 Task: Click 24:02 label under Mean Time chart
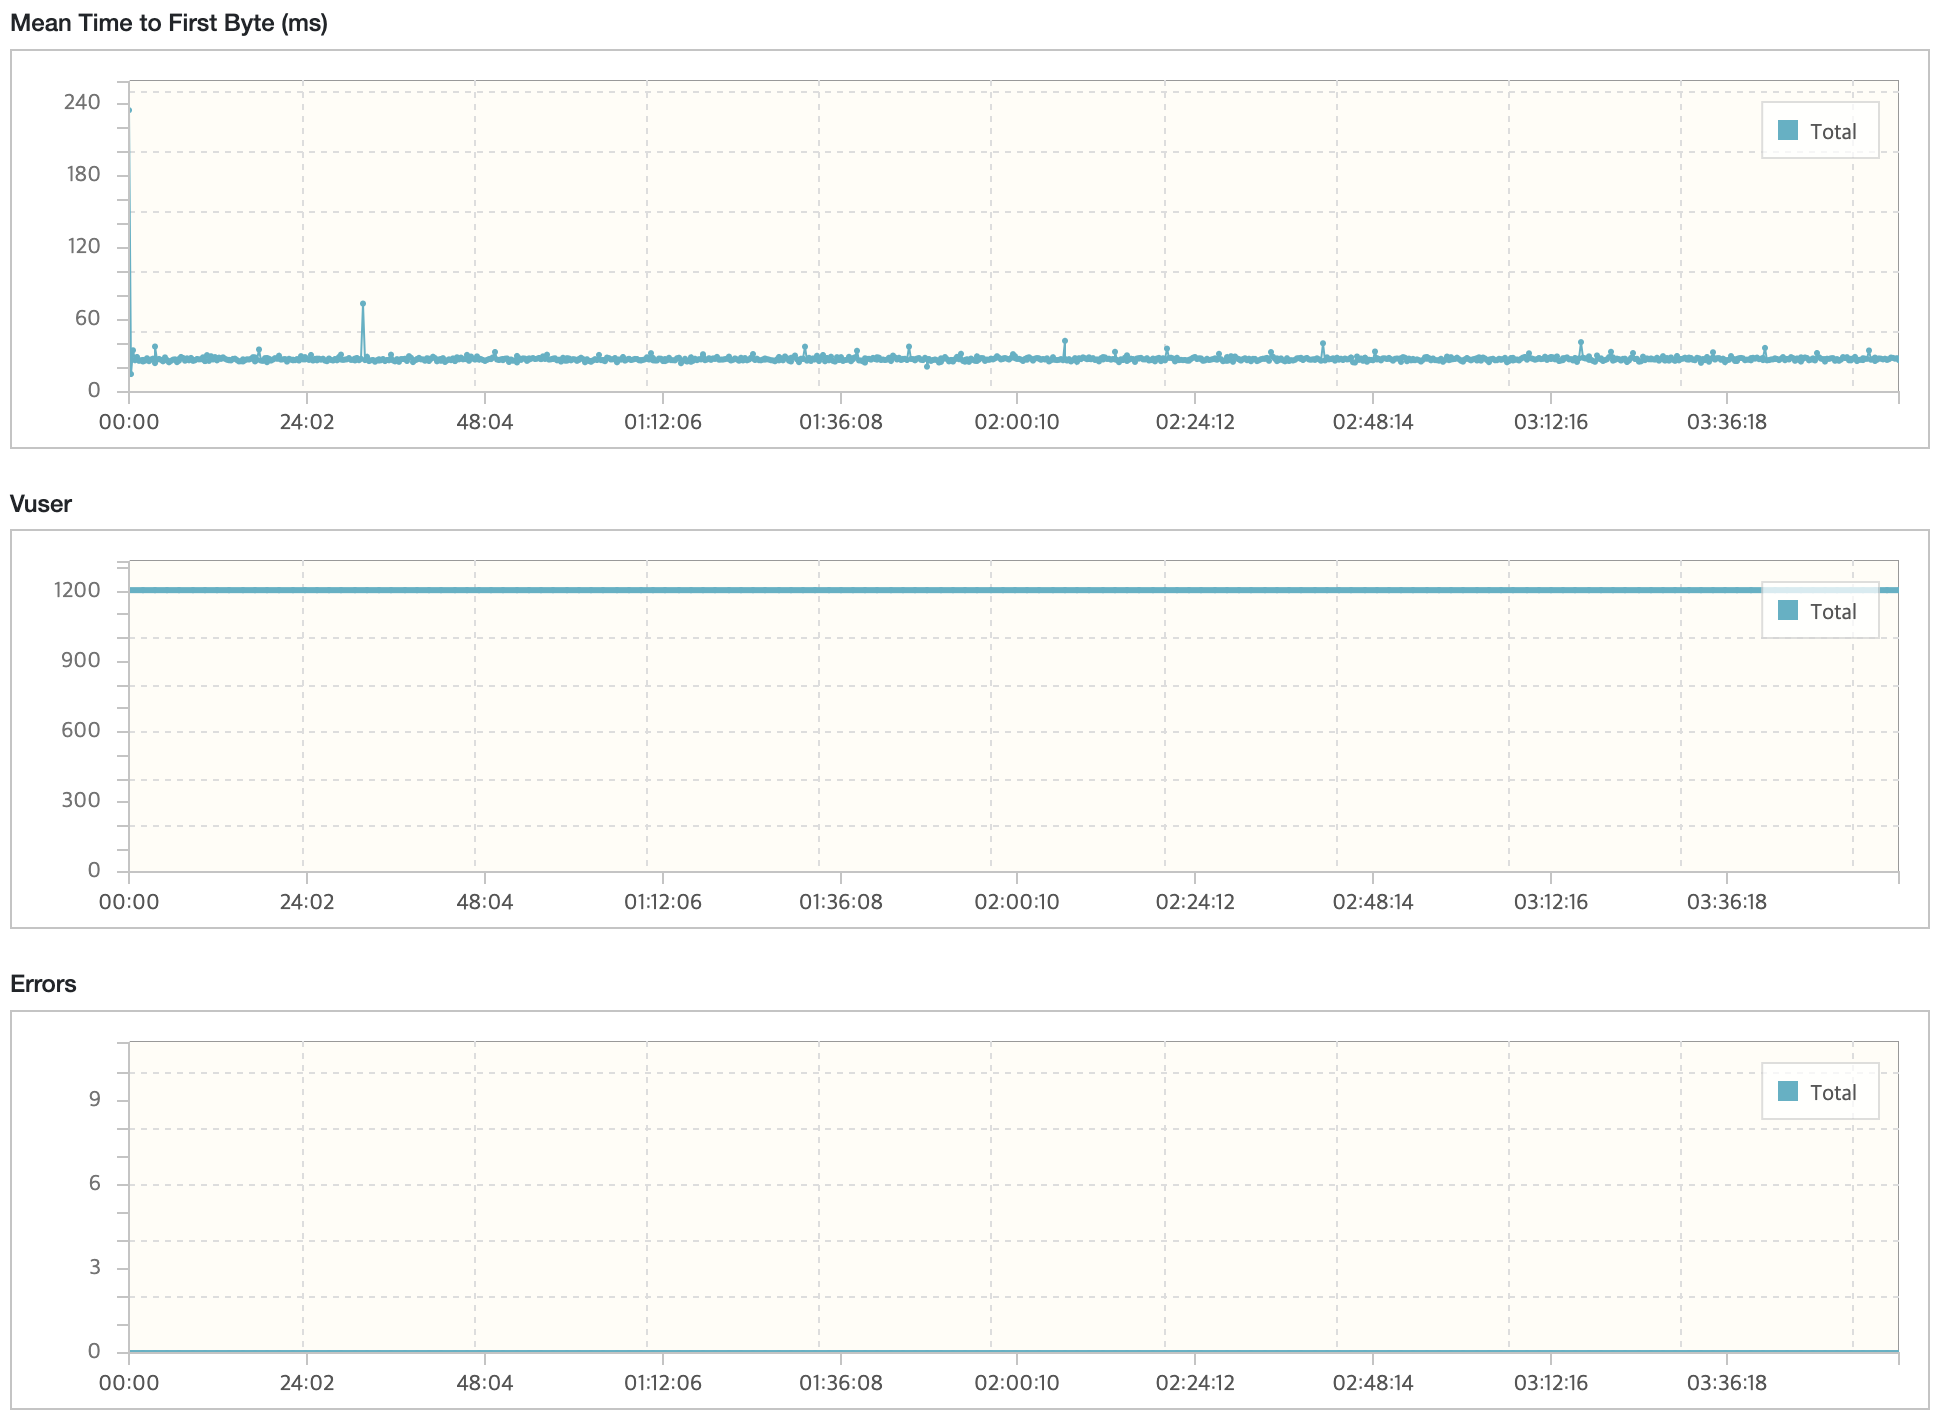[307, 422]
